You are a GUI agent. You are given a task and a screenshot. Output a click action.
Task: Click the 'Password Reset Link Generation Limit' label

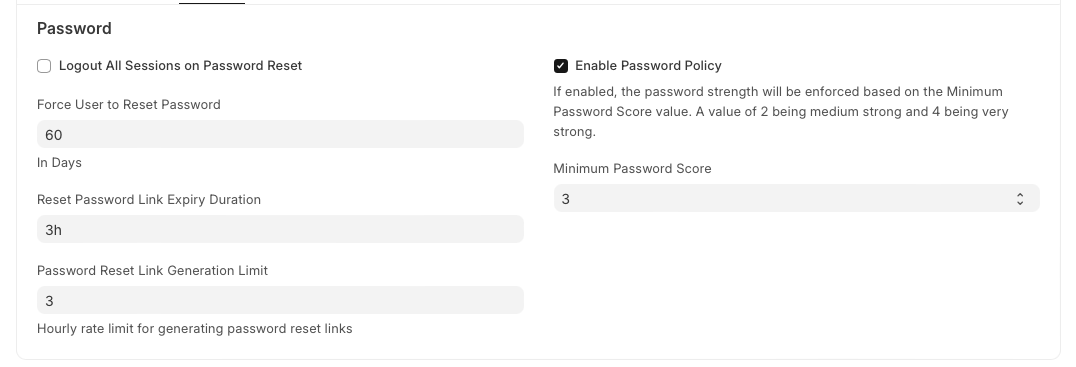point(152,271)
